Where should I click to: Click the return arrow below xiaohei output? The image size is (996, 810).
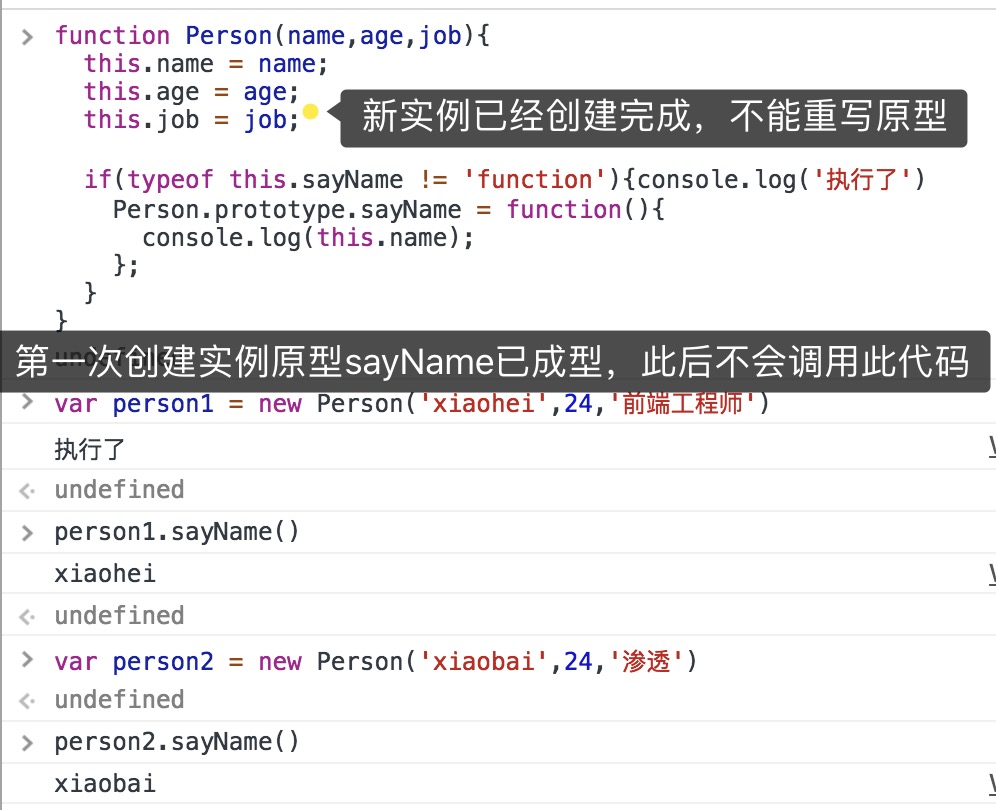[28, 616]
